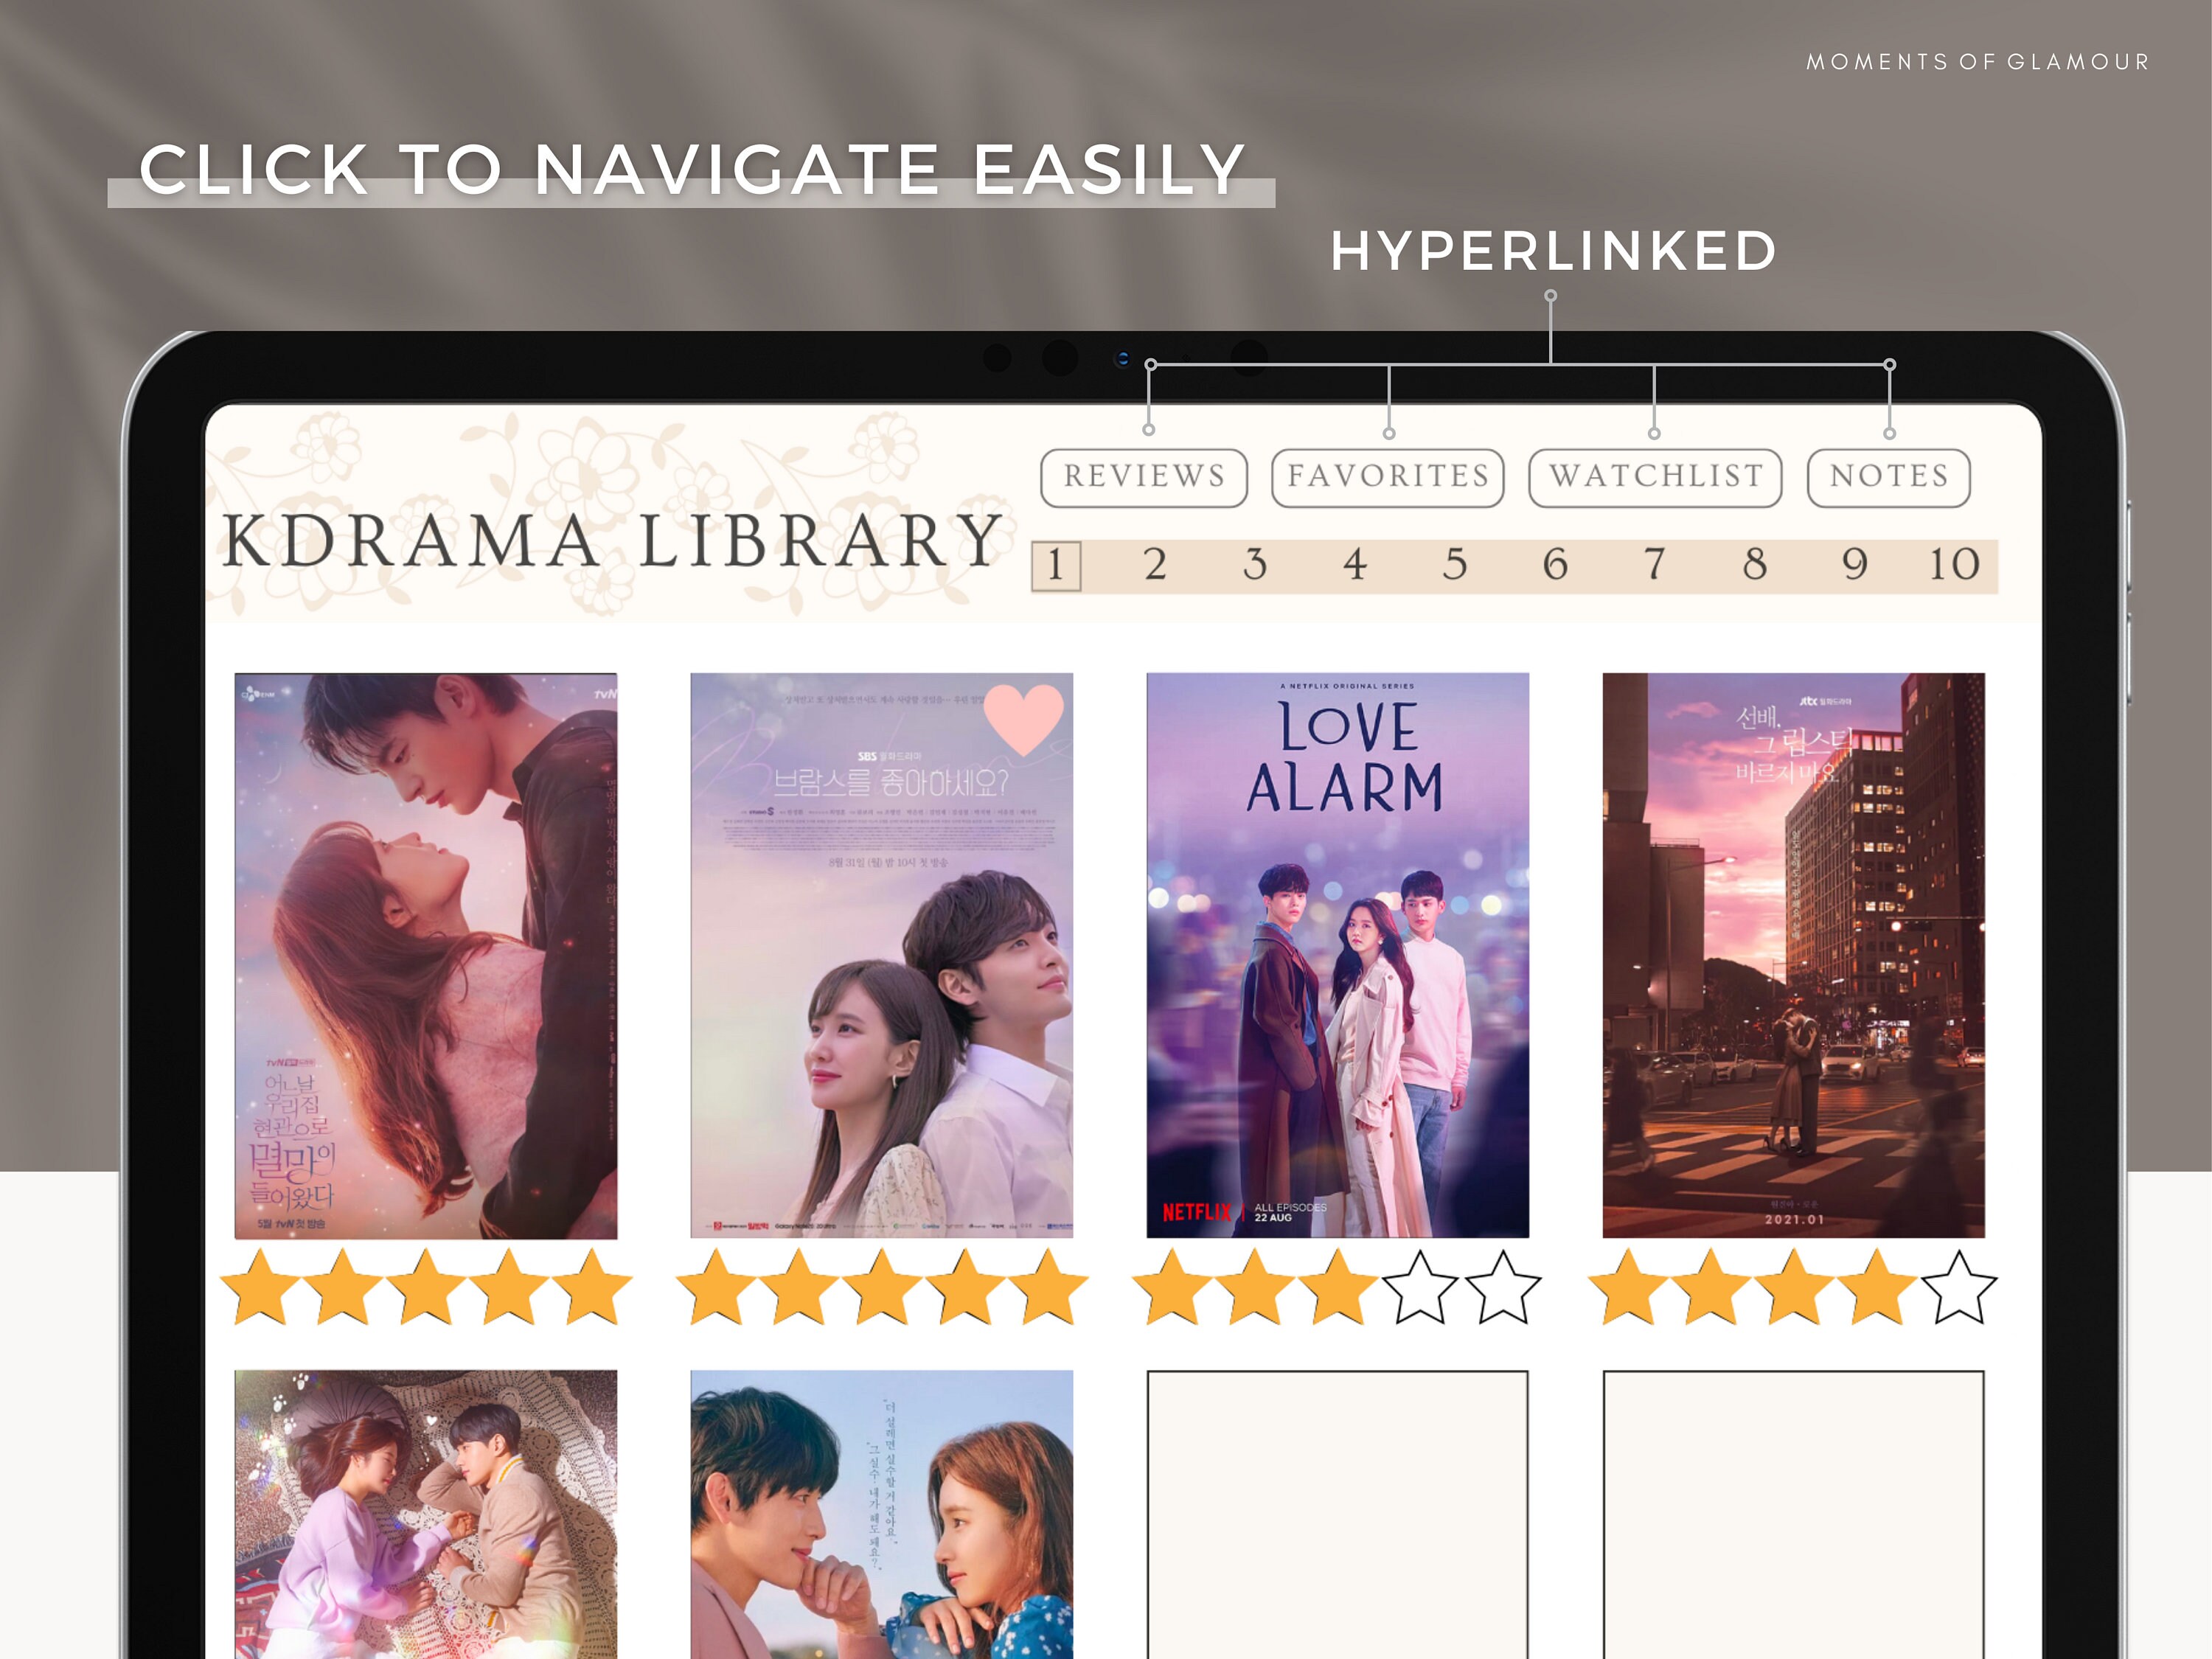Click second star under tvN poster

pyautogui.click(x=342, y=1287)
